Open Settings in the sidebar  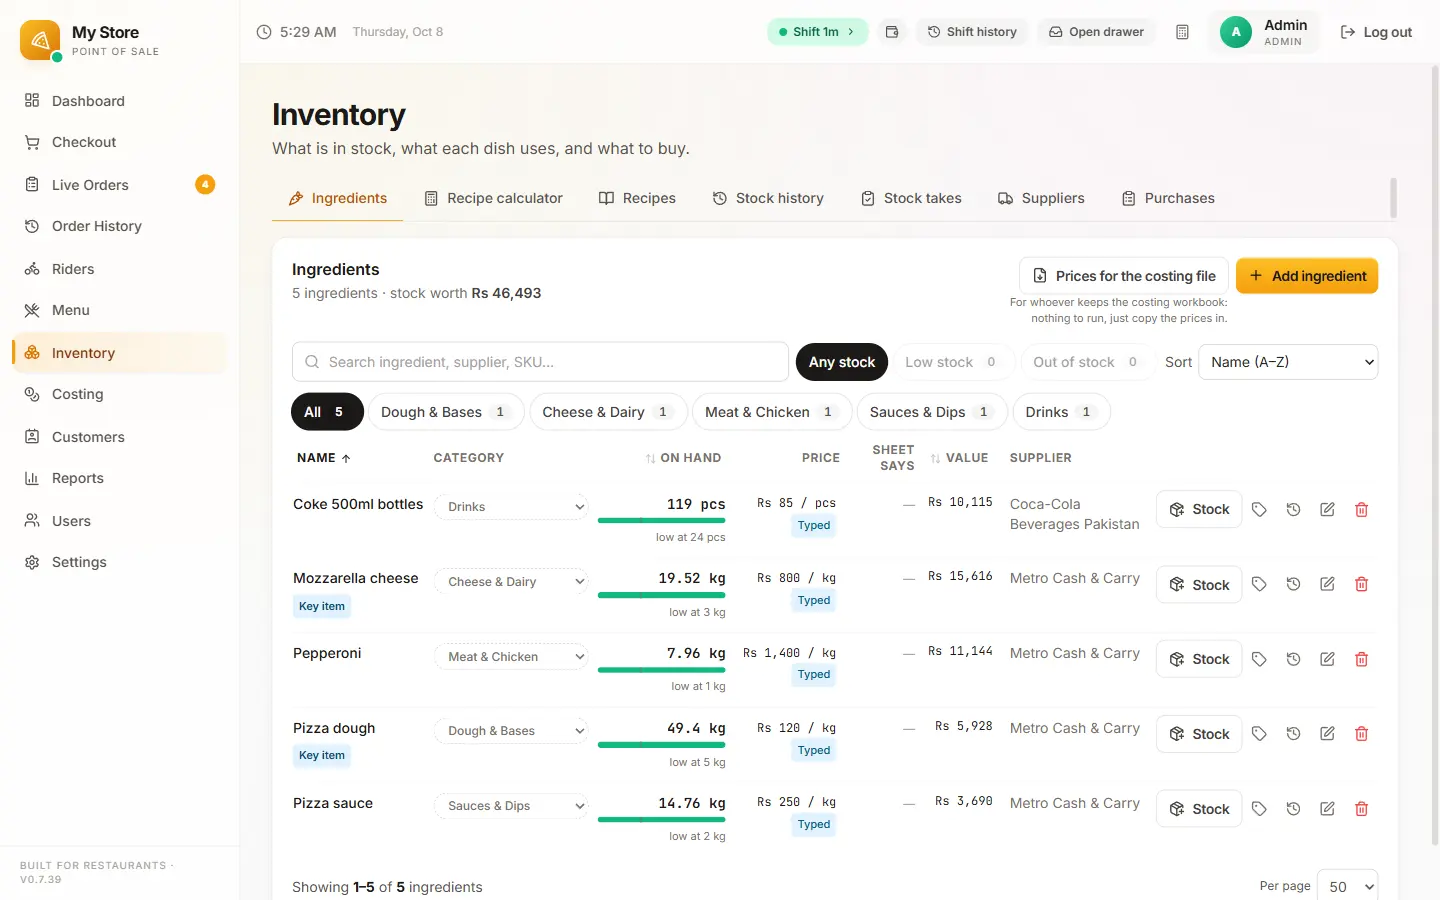coord(120,562)
